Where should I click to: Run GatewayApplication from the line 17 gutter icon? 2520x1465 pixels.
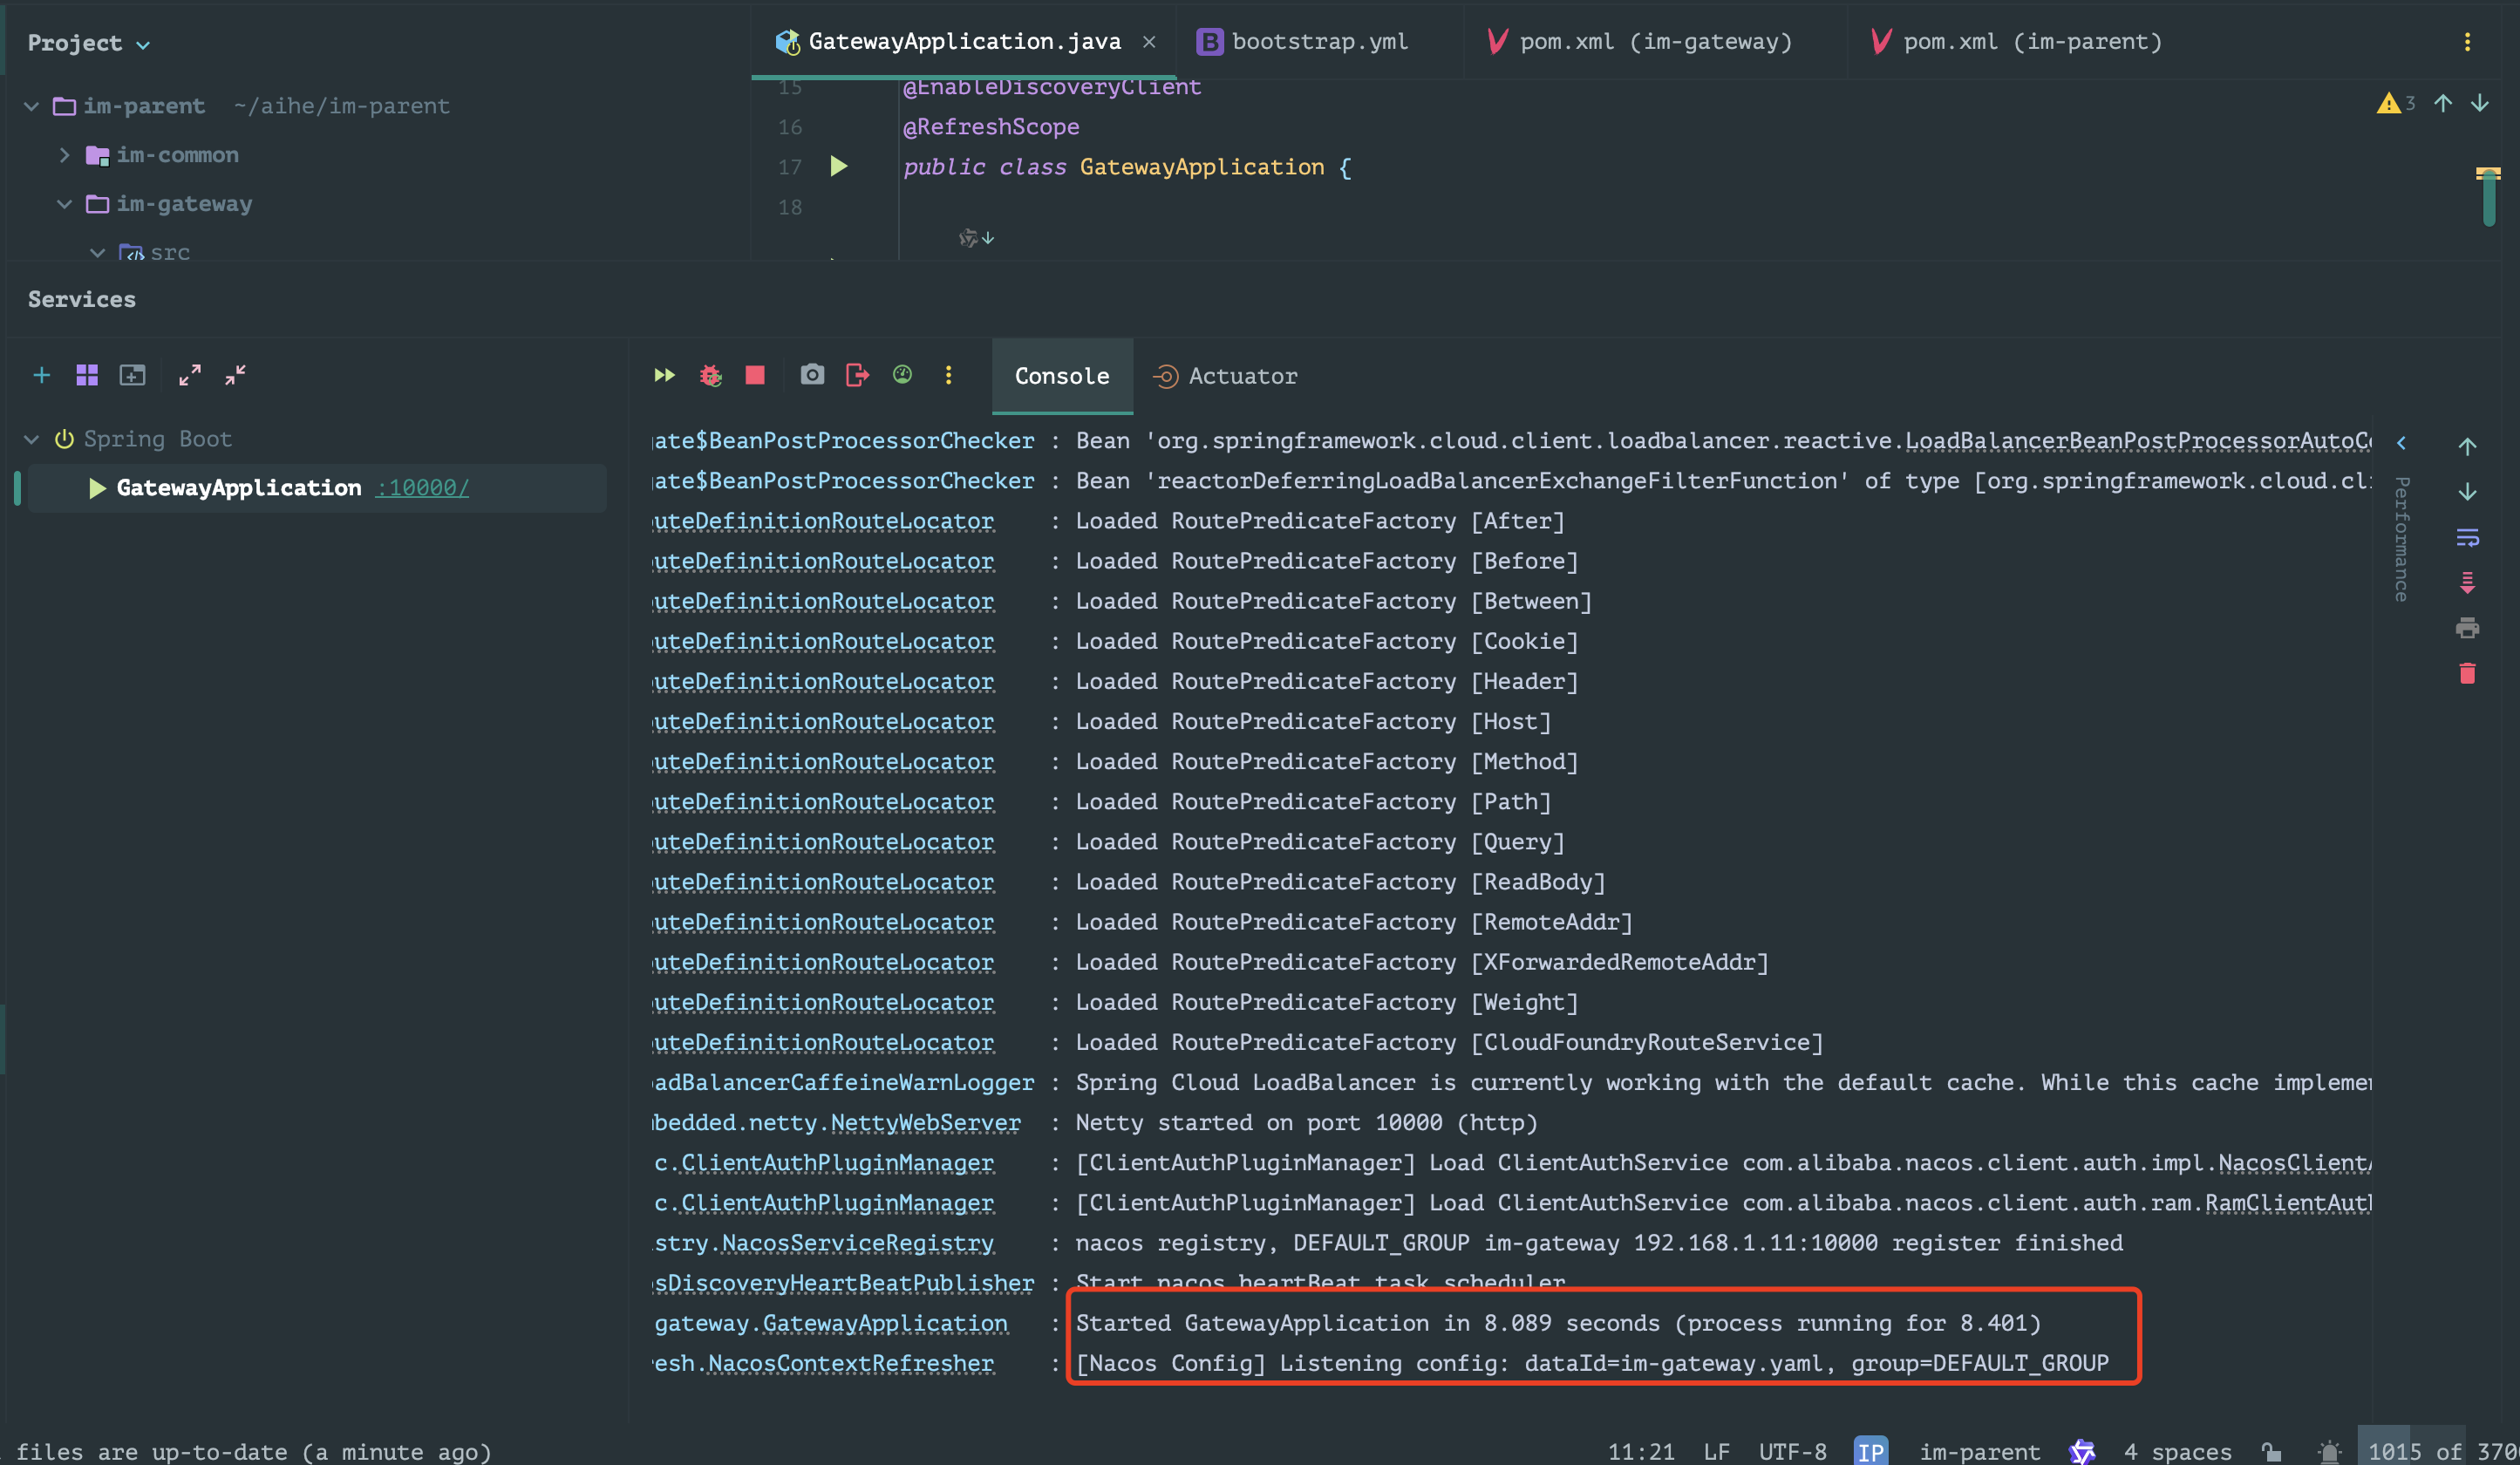point(839,166)
